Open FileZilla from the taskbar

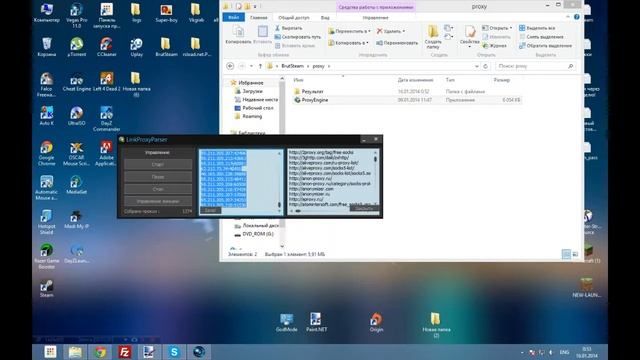coord(124,352)
